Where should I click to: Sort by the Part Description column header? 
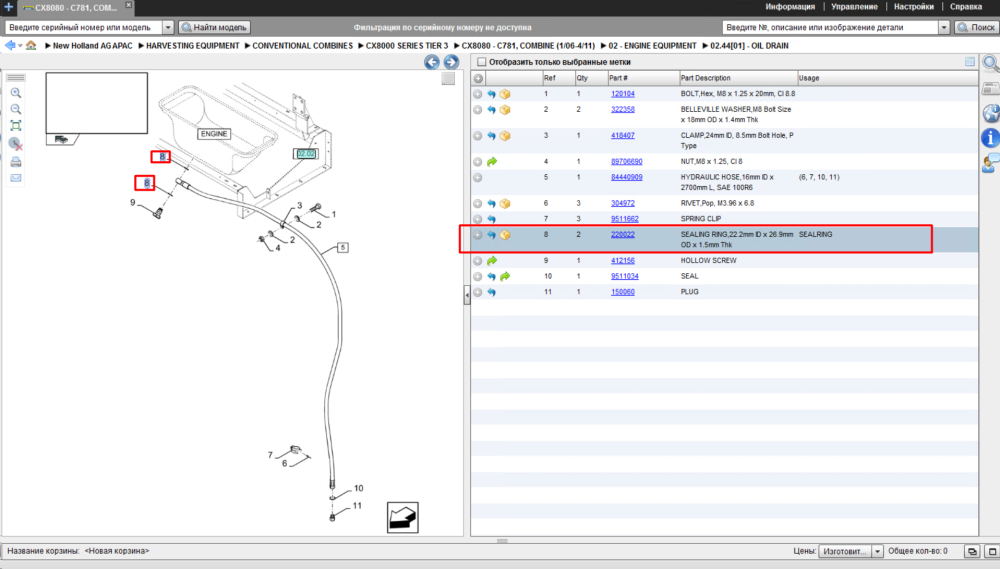pos(738,78)
